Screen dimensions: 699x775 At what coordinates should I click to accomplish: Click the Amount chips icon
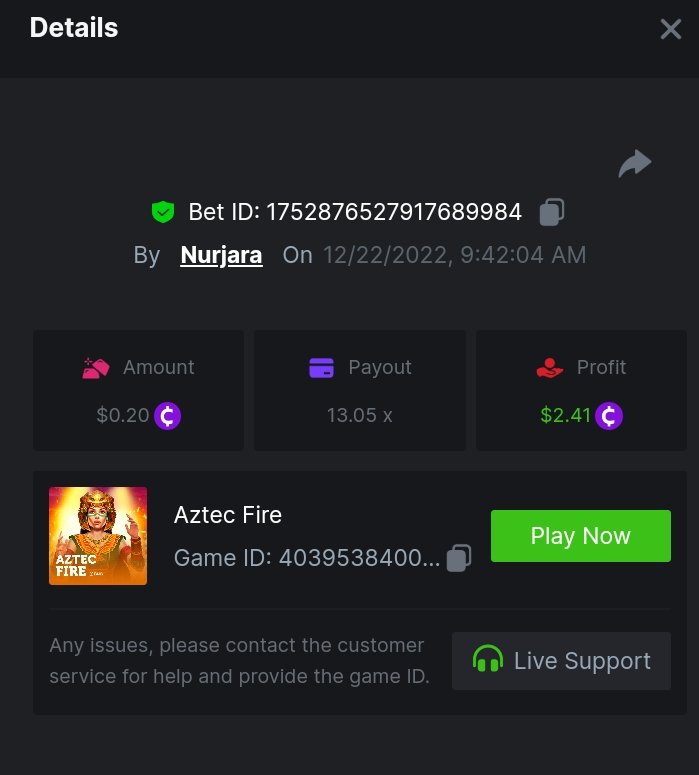[x=94, y=368]
